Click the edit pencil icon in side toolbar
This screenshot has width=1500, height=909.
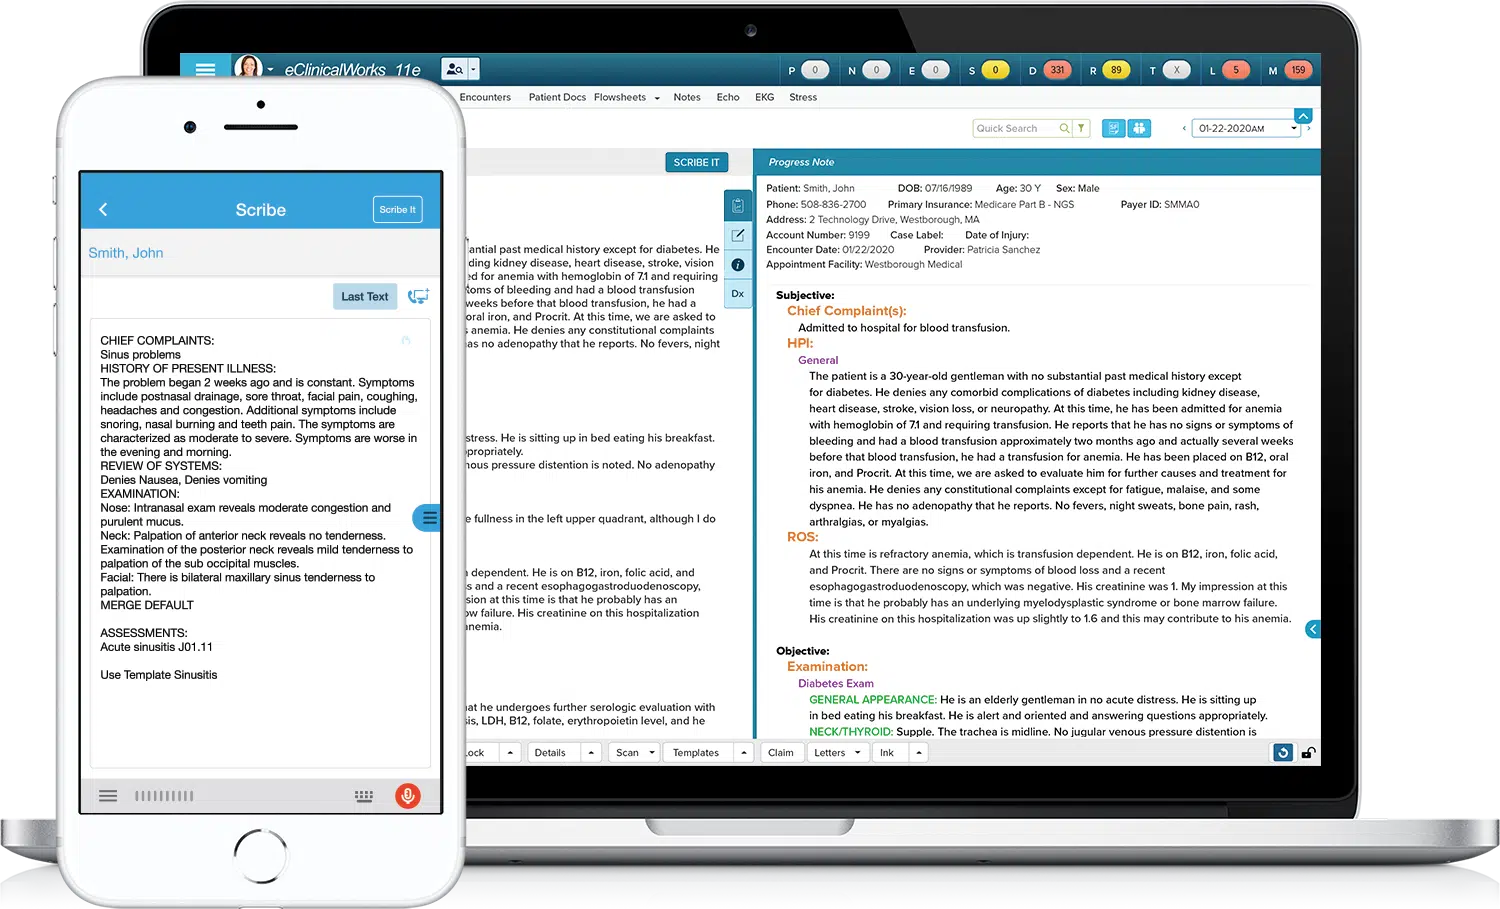click(x=738, y=236)
